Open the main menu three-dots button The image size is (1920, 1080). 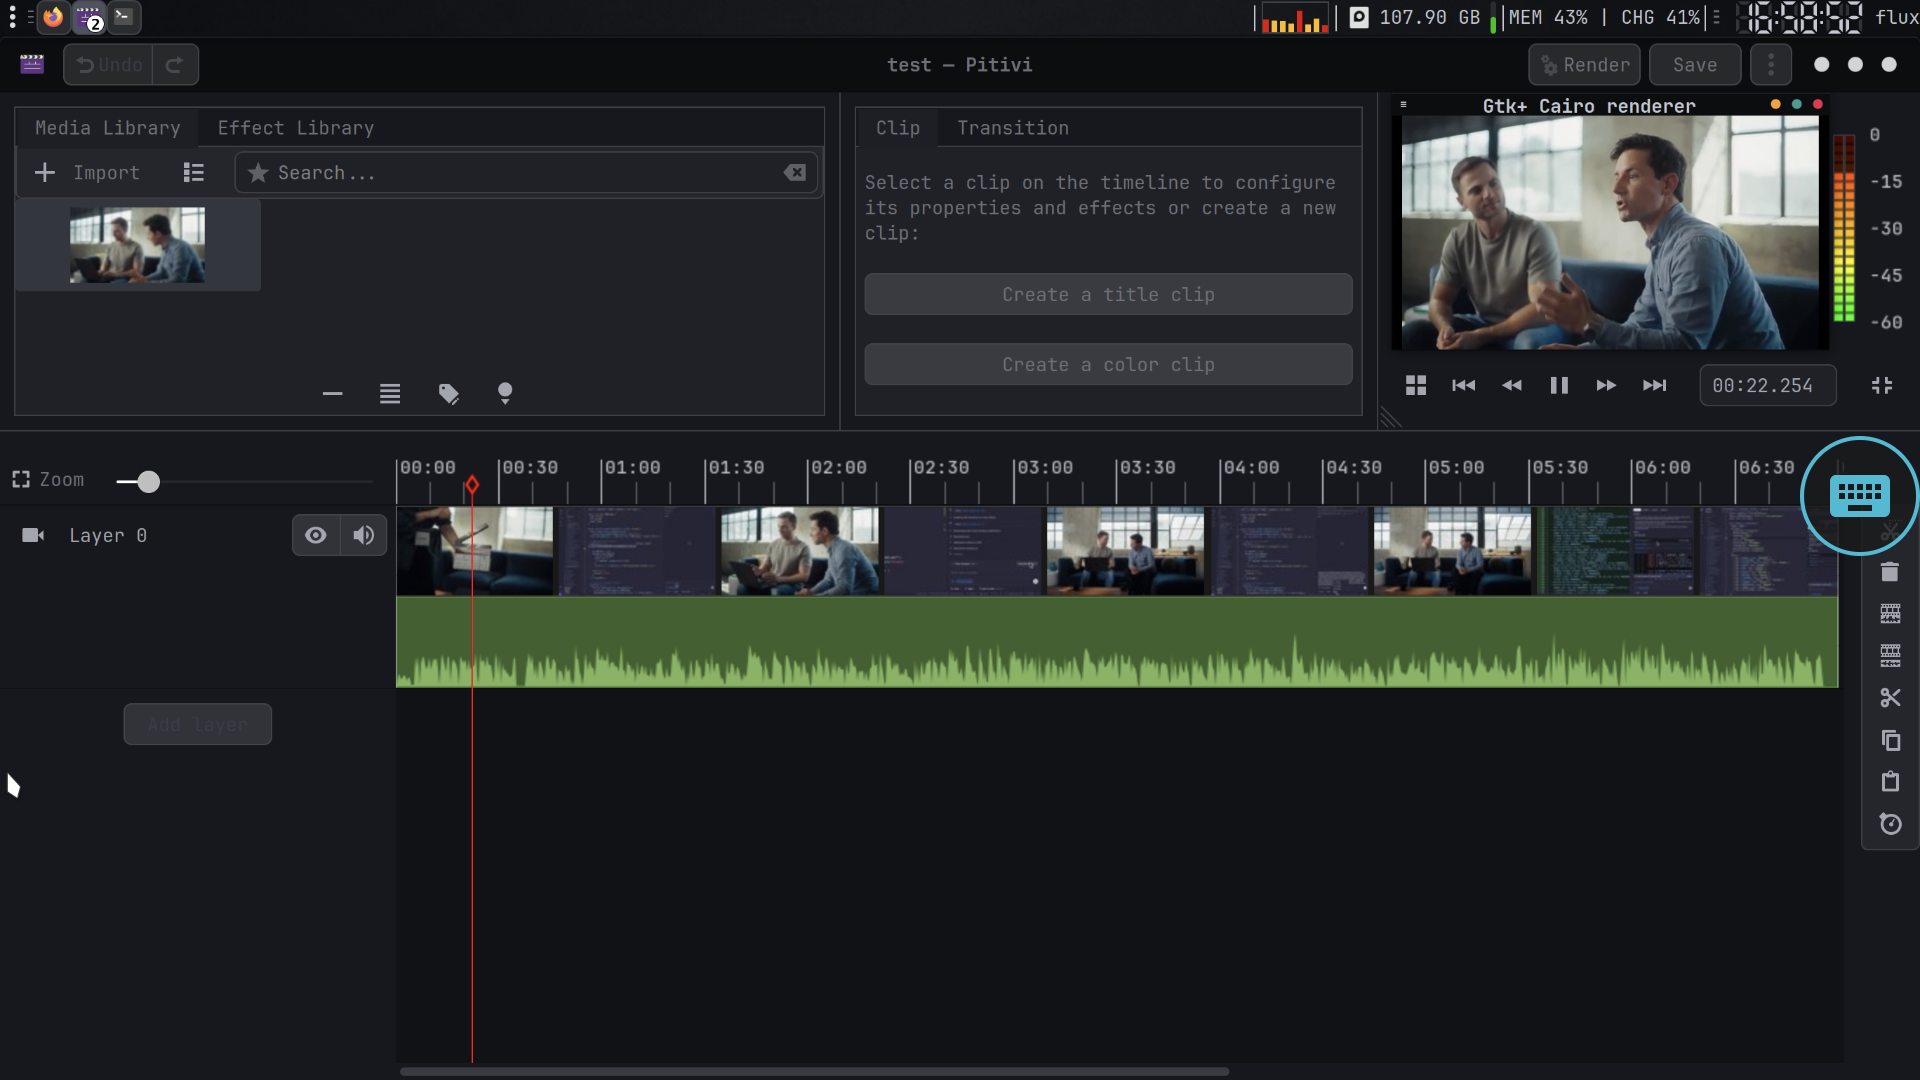[x=1770, y=65]
